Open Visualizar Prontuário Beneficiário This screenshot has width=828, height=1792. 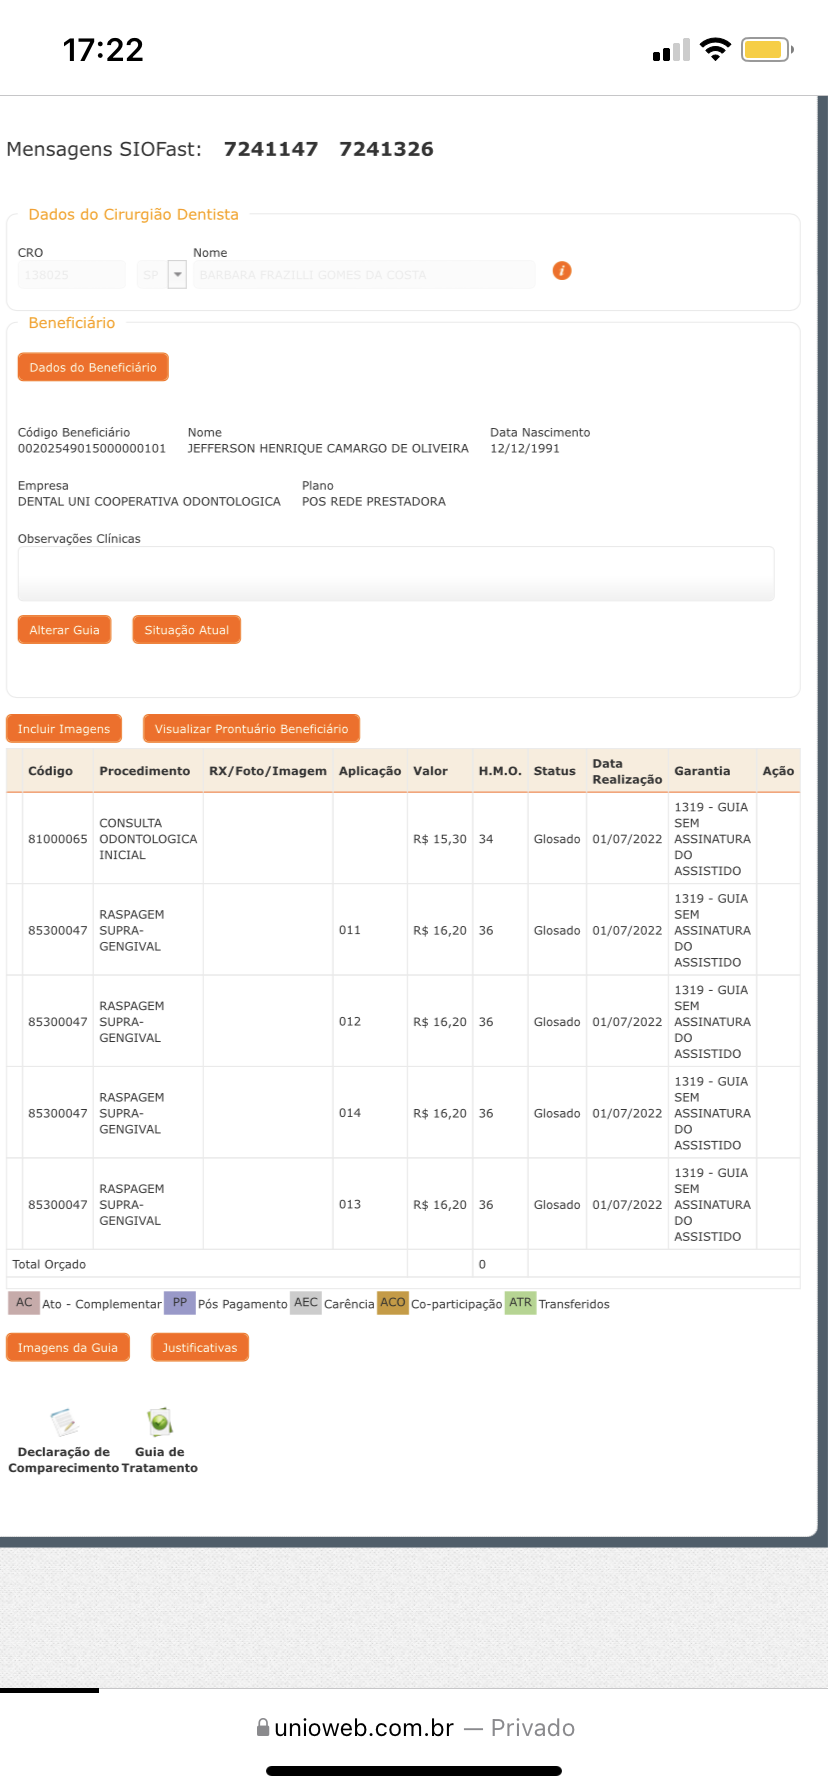click(251, 729)
